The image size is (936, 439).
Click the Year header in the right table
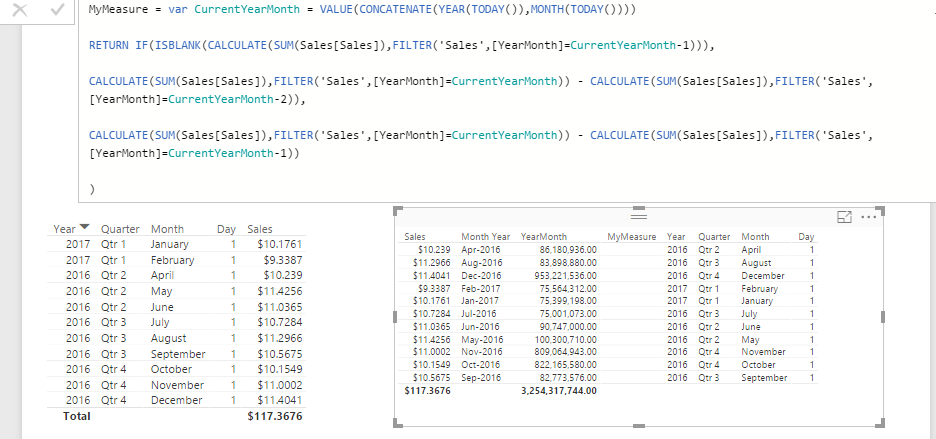pos(676,237)
